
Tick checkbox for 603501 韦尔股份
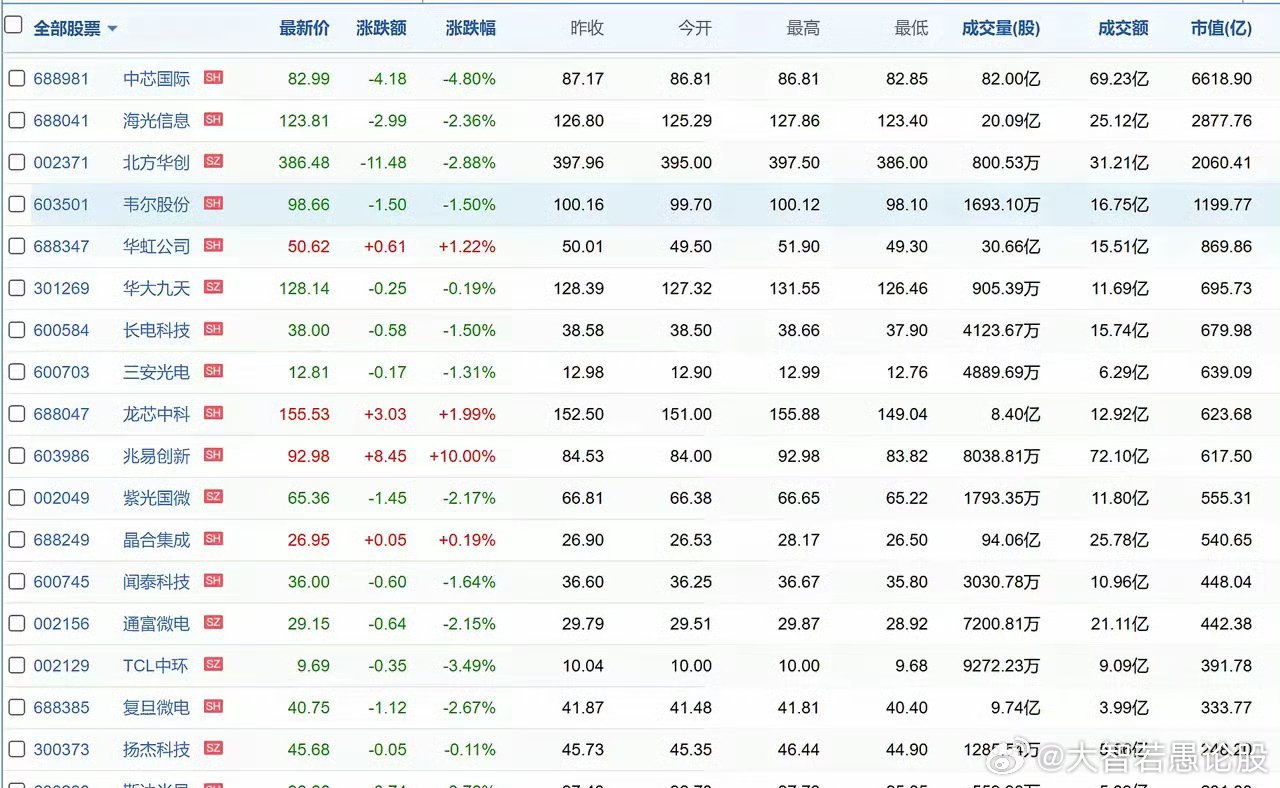[16, 204]
